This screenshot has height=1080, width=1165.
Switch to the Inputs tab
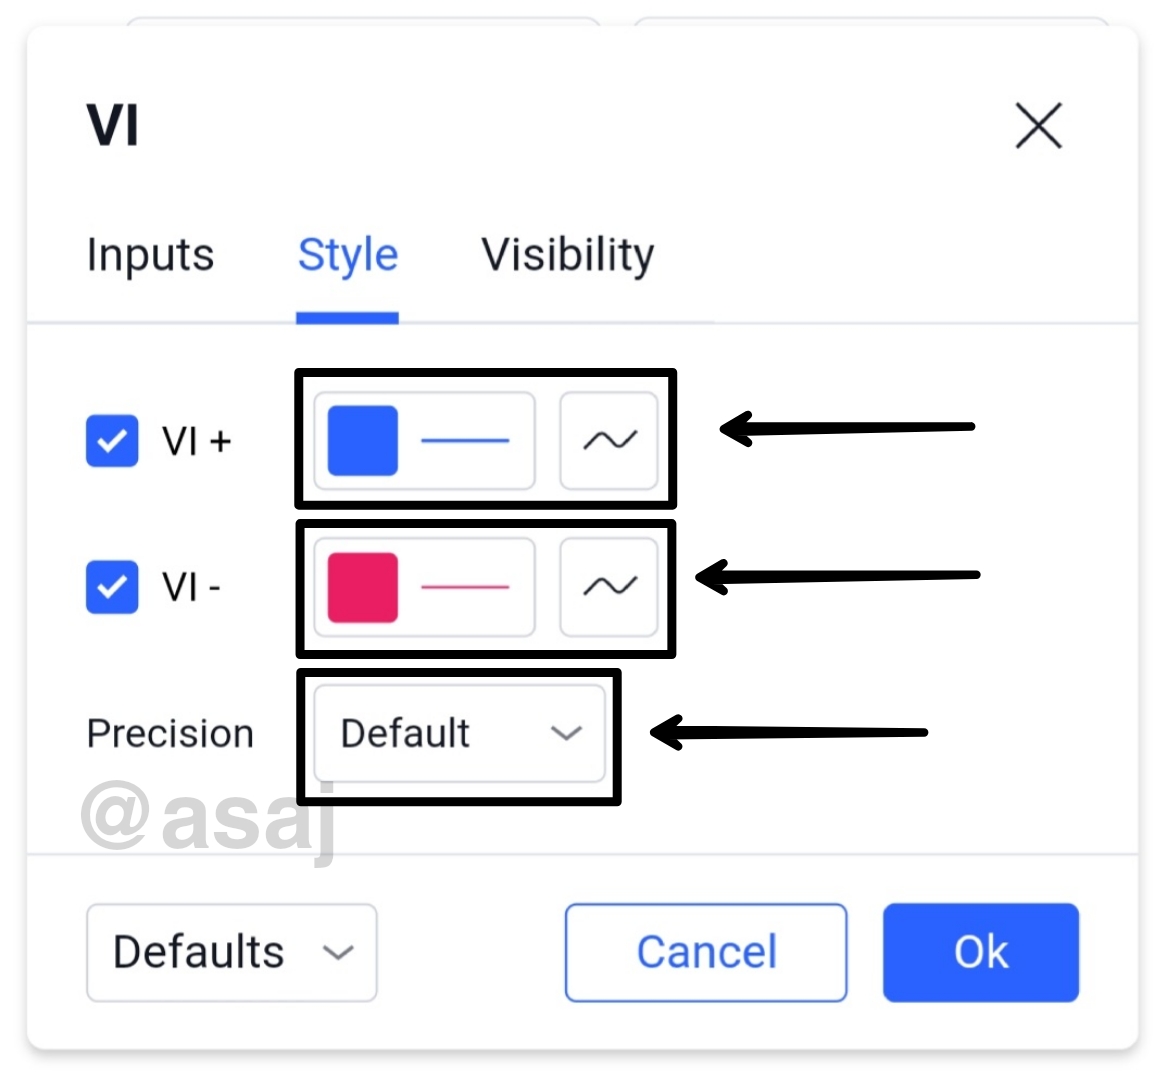[150, 255]
